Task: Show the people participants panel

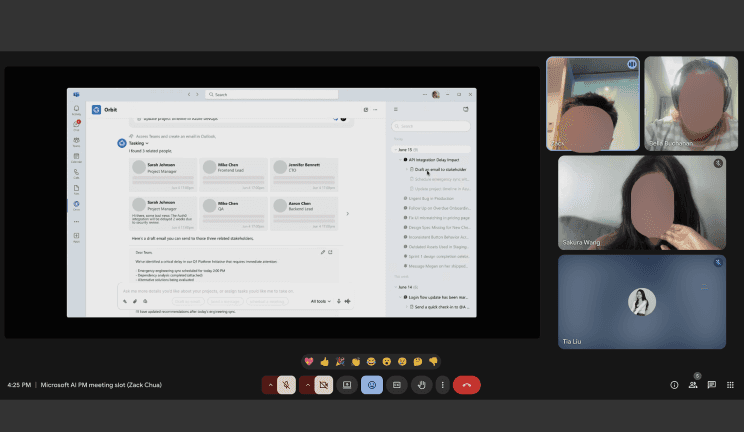Action: pyautogui.click(x=693, y=385)
